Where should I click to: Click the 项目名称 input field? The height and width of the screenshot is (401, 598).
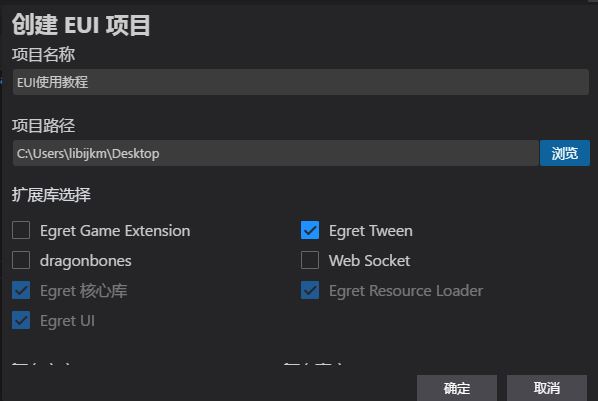pos(301,82)
